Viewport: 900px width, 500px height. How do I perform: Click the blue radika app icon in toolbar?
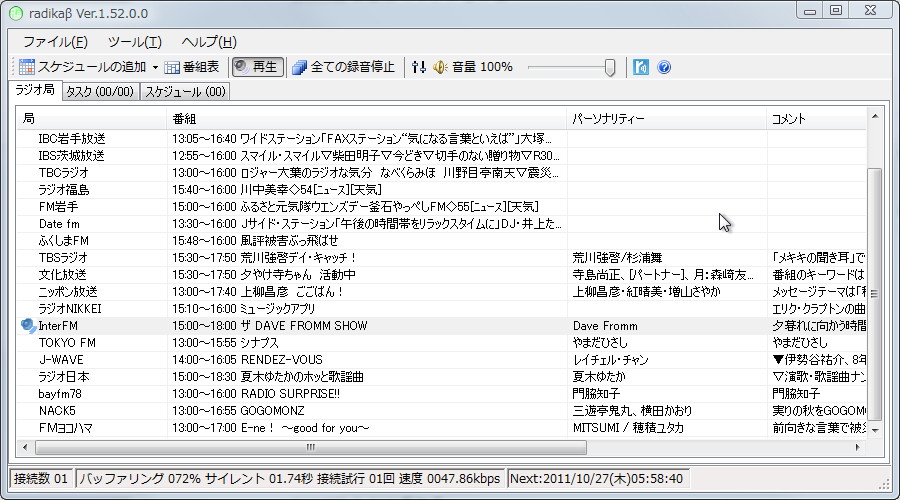coord(641,67)
